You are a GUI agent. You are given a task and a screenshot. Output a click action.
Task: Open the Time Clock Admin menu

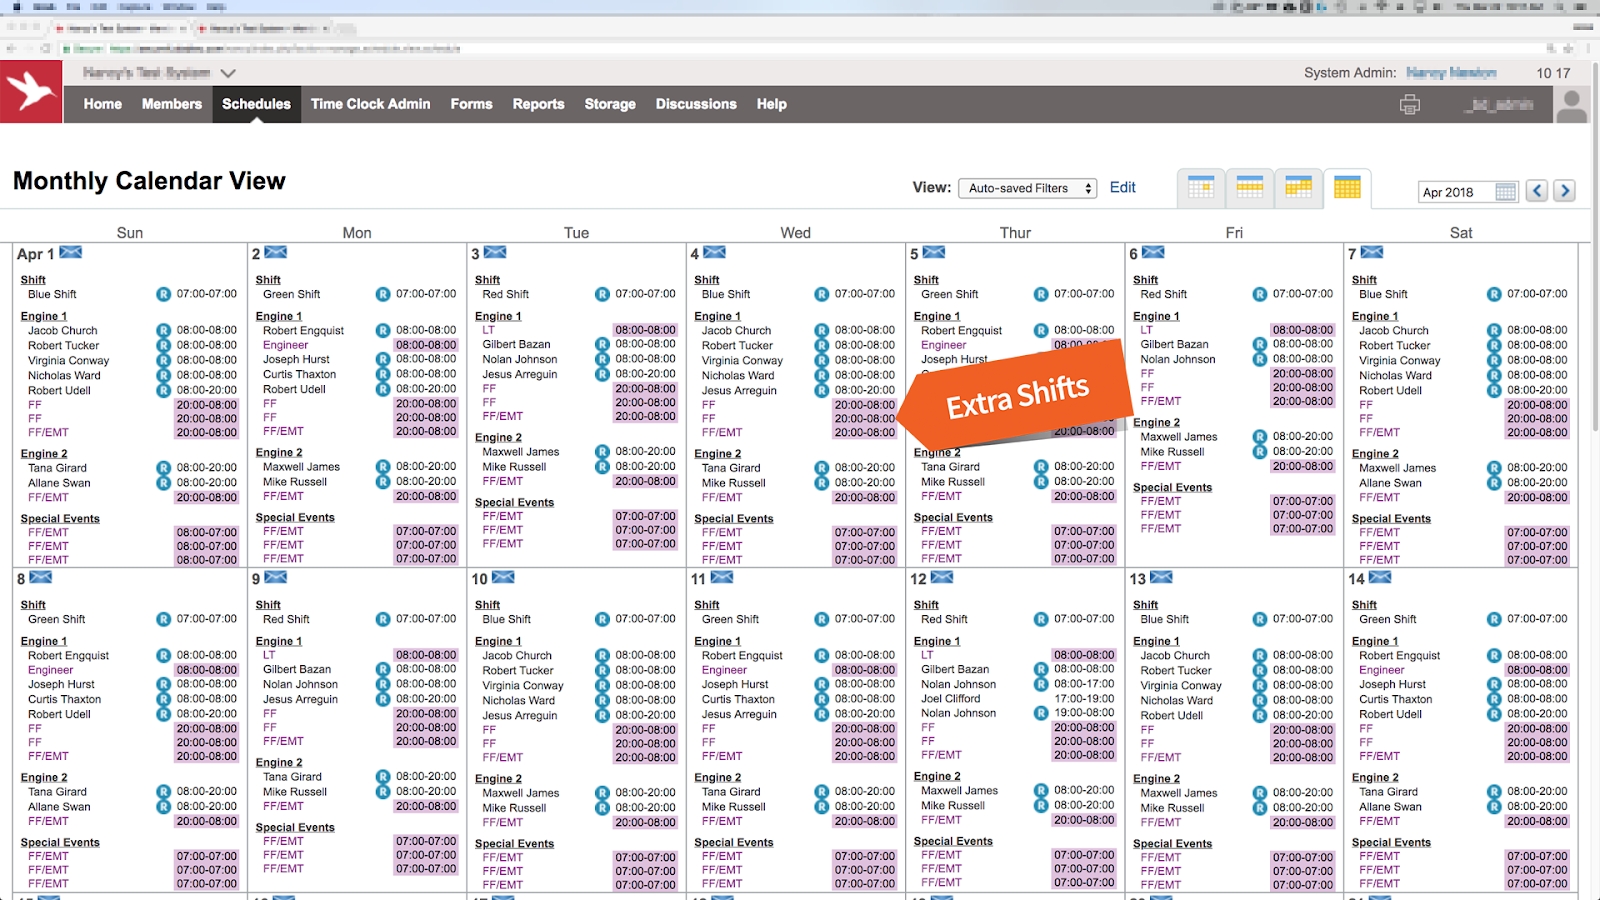pos(370,104)
